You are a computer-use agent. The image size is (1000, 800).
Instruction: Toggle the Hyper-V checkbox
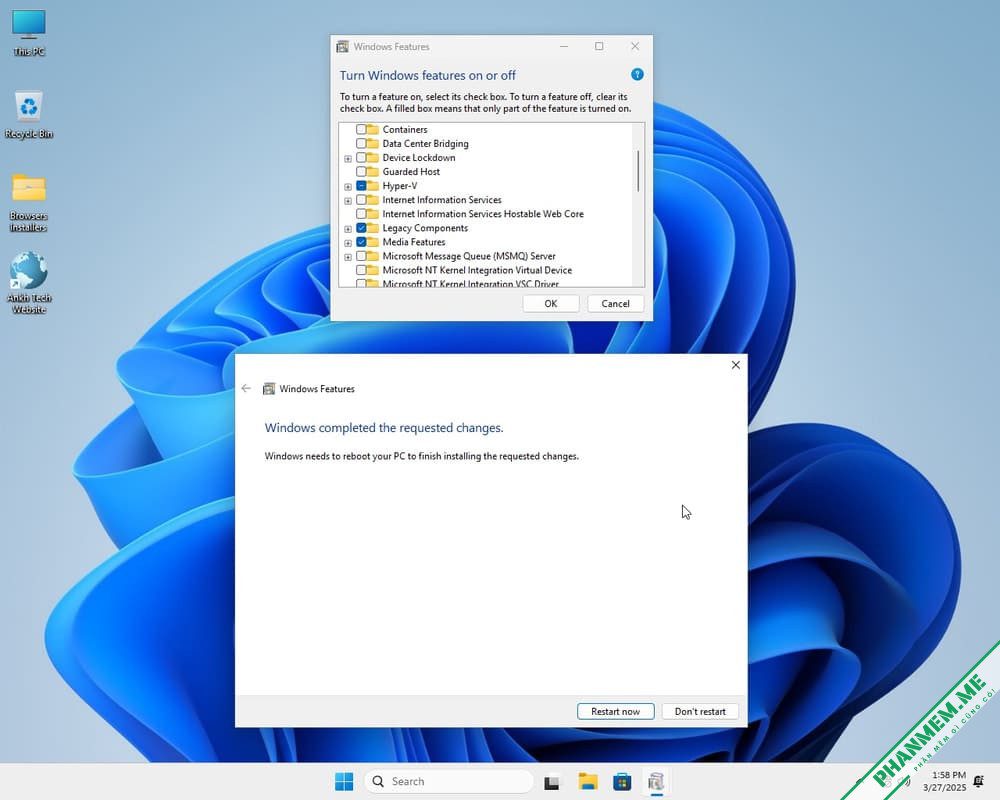tap(361, 186)
